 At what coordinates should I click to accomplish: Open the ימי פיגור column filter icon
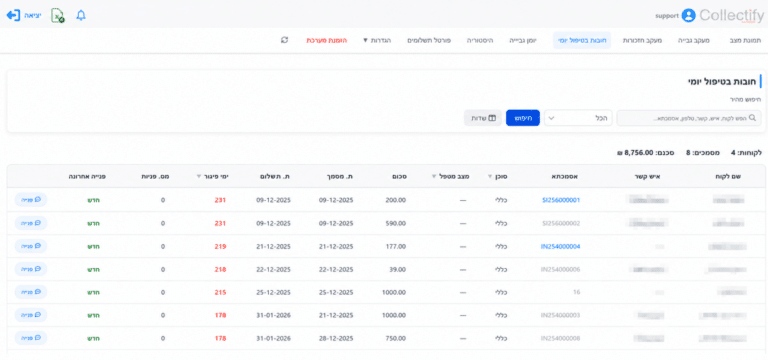point(198,177)
